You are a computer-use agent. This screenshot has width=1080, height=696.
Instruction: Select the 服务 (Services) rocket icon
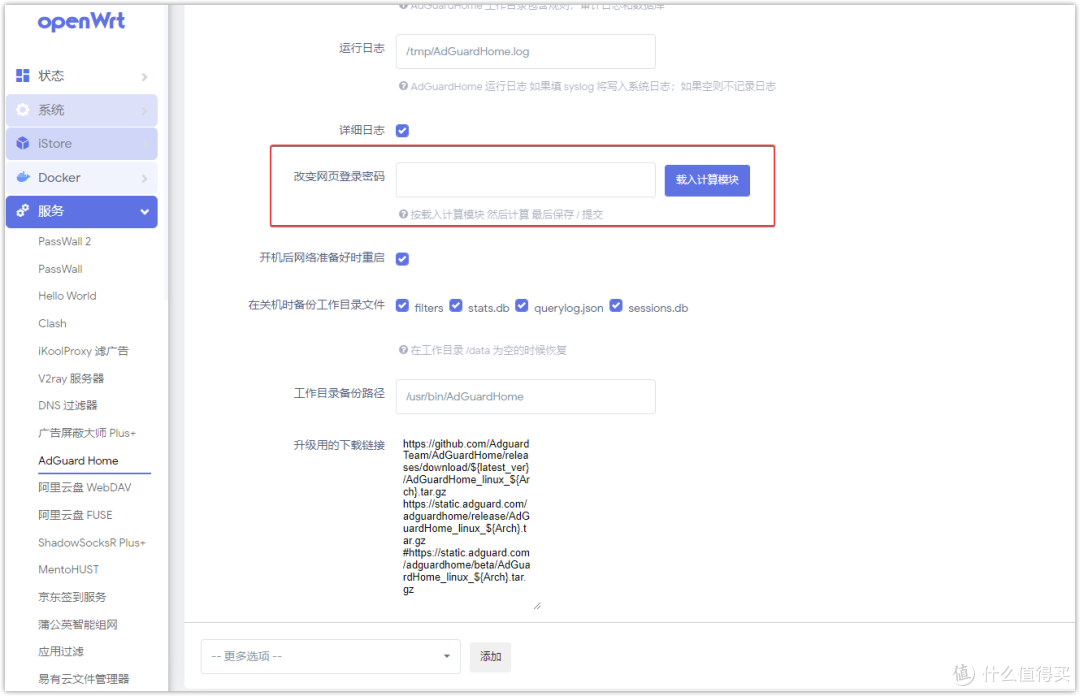pyautogui.click(x=22, y=211)
